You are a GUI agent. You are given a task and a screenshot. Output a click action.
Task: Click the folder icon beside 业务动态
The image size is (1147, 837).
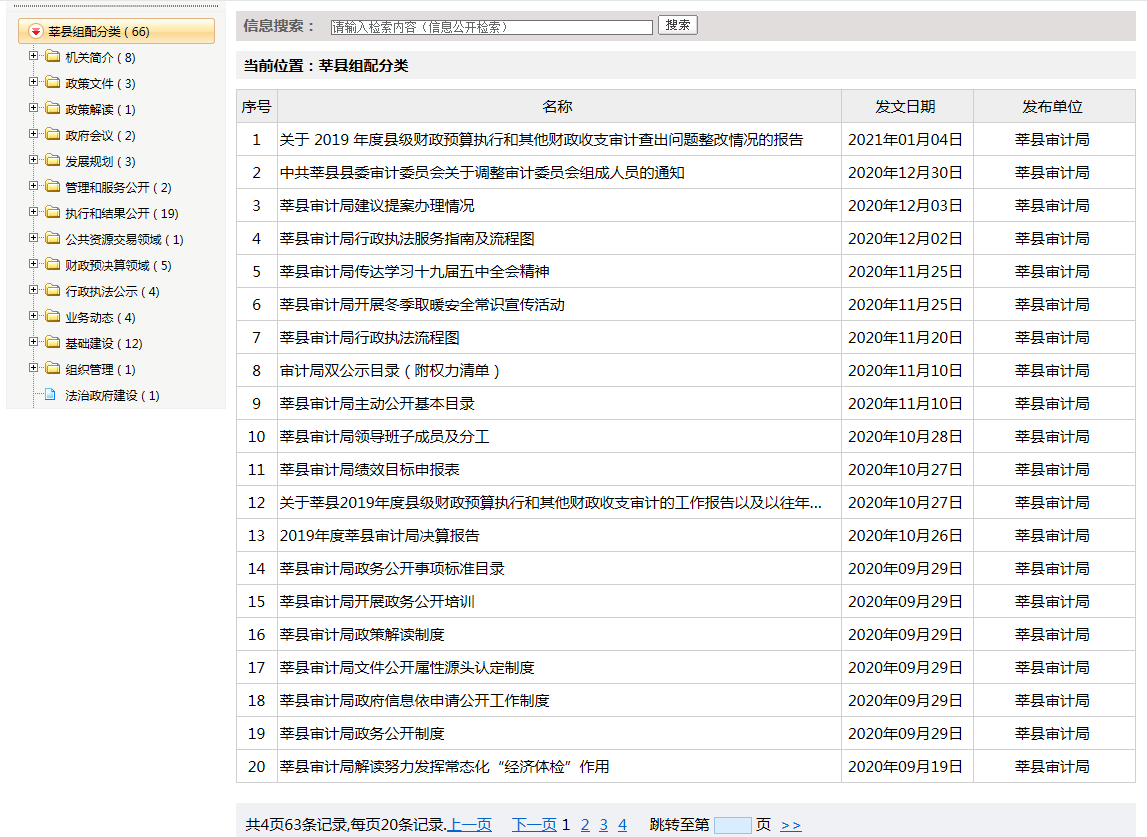(53, 316)
